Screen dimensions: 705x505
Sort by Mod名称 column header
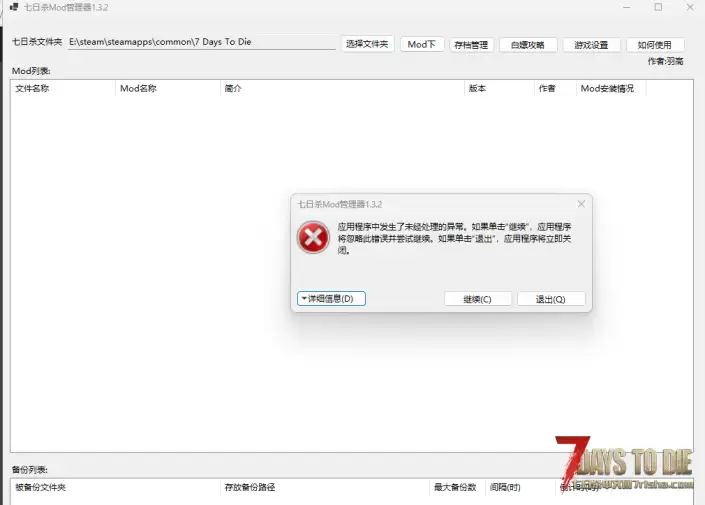(x=167, y=89)
